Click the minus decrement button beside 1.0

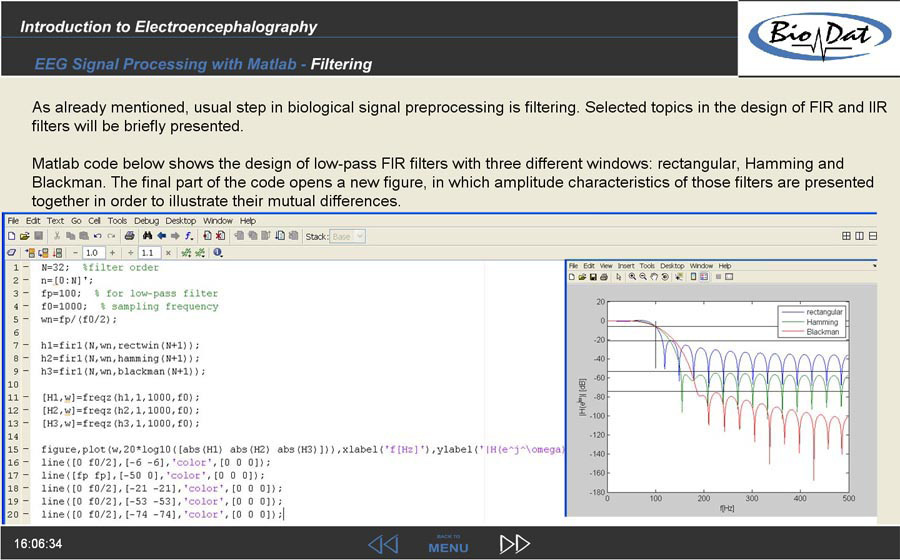pyautogui.click(x=75, y=253)
